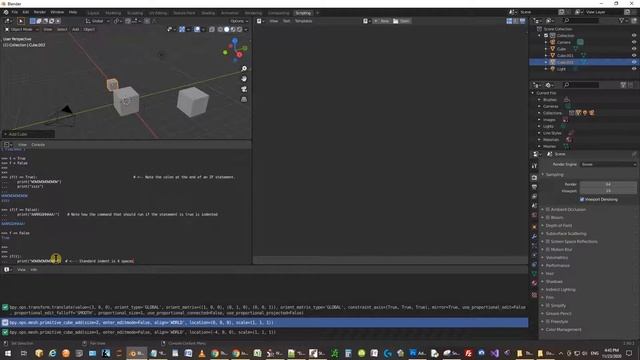Open the Render properties tab icon
This screenshot has width=640, height=360.
(534, 178)
